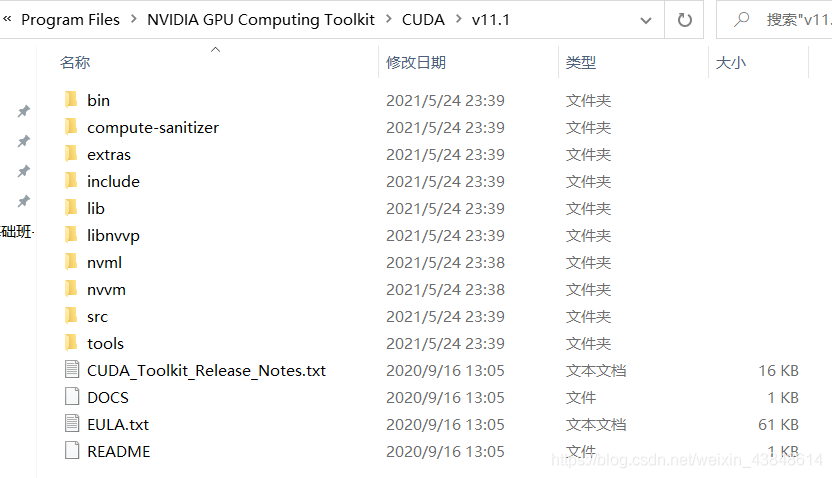Click the first pinned quick access pin
Screen dimensions: 832x478
[23, 112]
